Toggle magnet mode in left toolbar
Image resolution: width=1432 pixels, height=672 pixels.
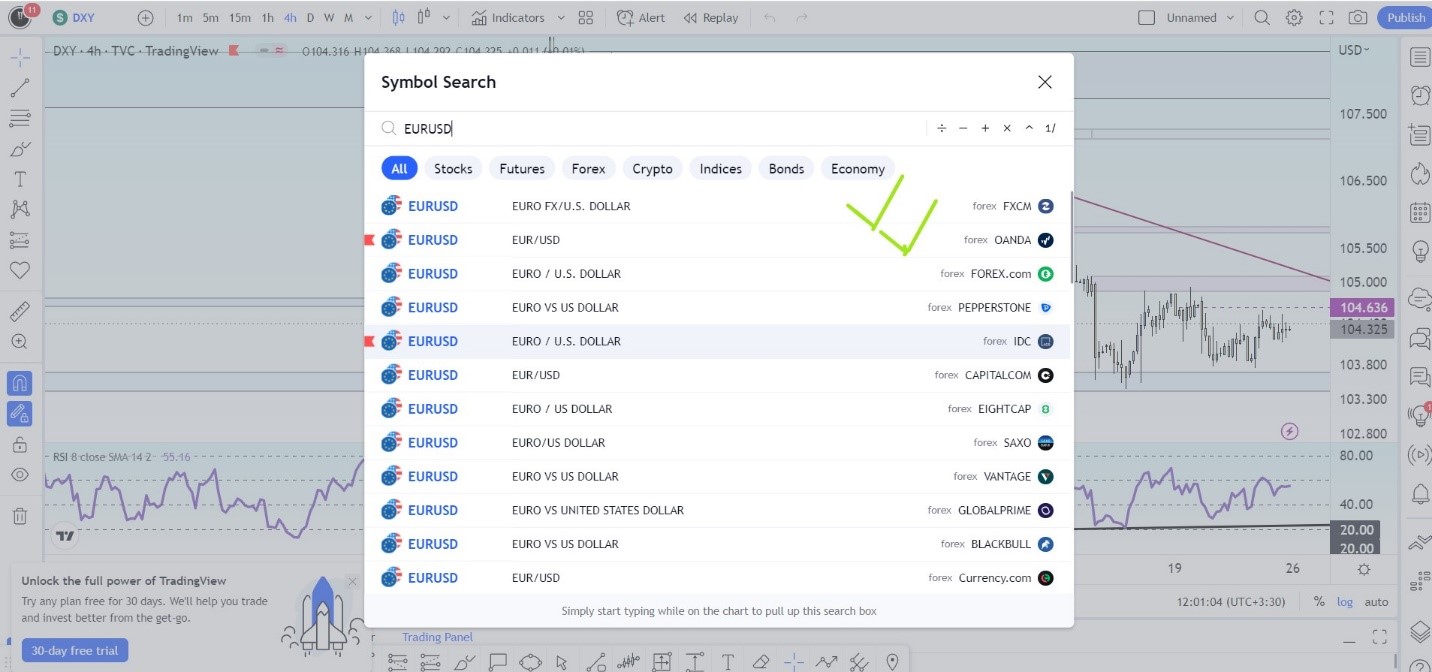(19, 383)
